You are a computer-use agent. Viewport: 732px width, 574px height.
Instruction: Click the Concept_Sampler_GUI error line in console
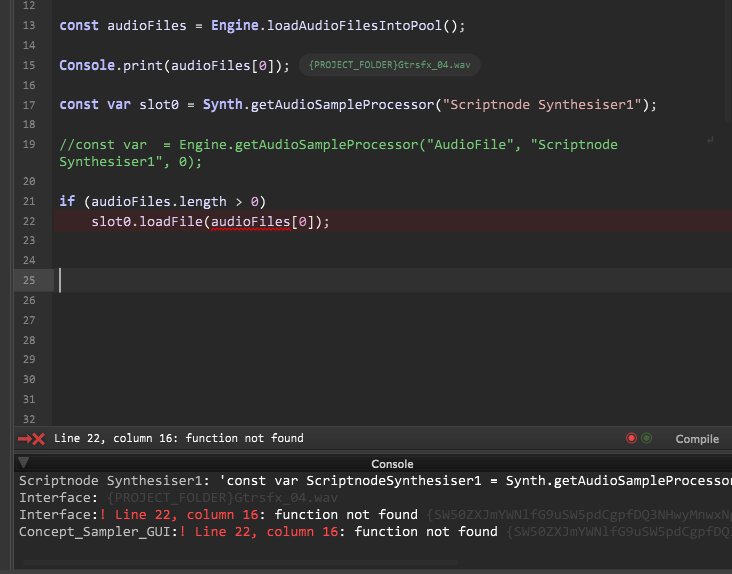pos(260,531)
